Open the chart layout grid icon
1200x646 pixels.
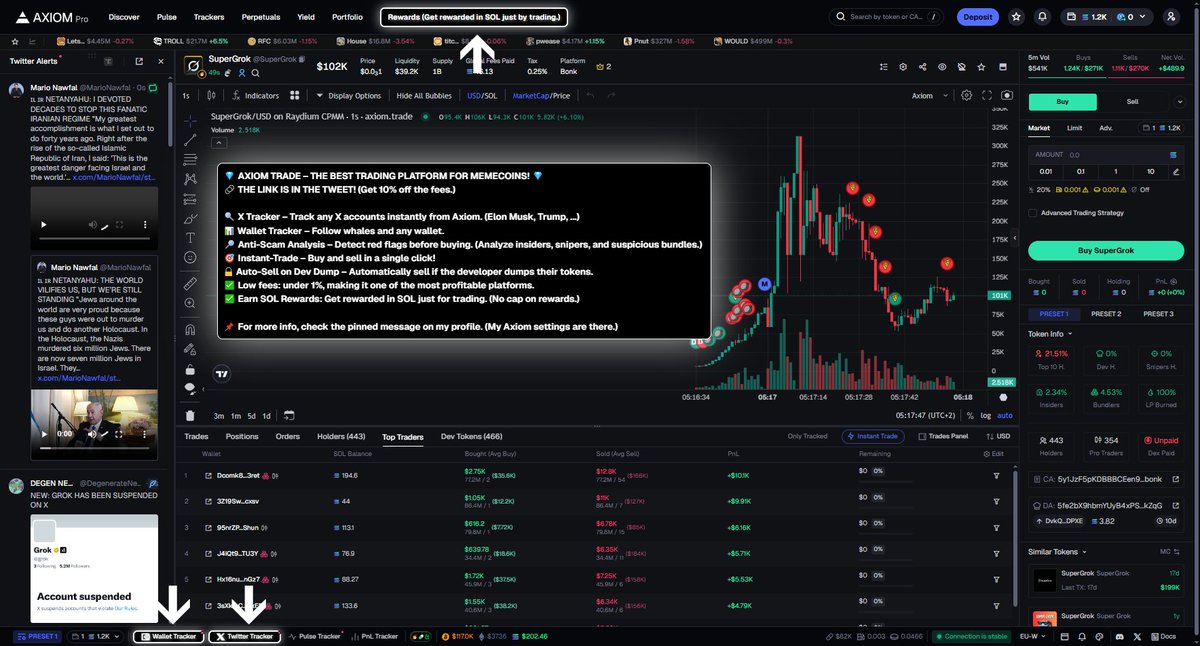[295, 96]
